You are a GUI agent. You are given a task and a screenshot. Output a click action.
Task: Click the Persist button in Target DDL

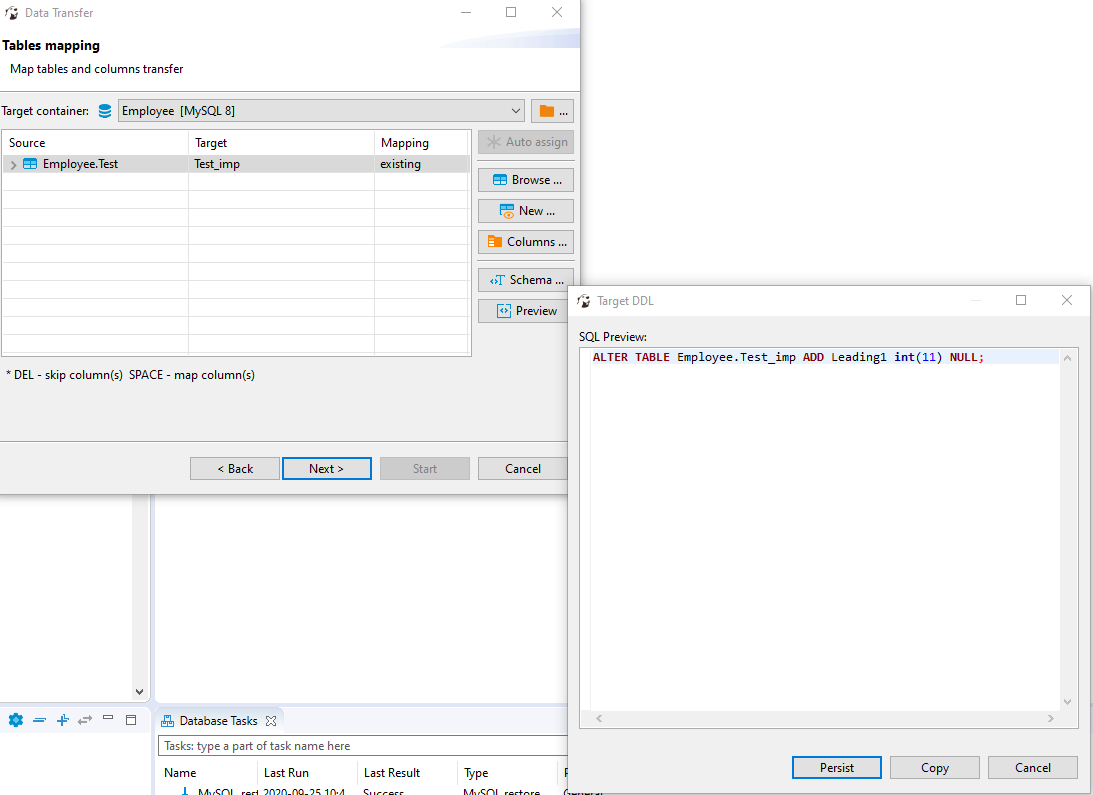pyautogui.click(x=836, y=767)
